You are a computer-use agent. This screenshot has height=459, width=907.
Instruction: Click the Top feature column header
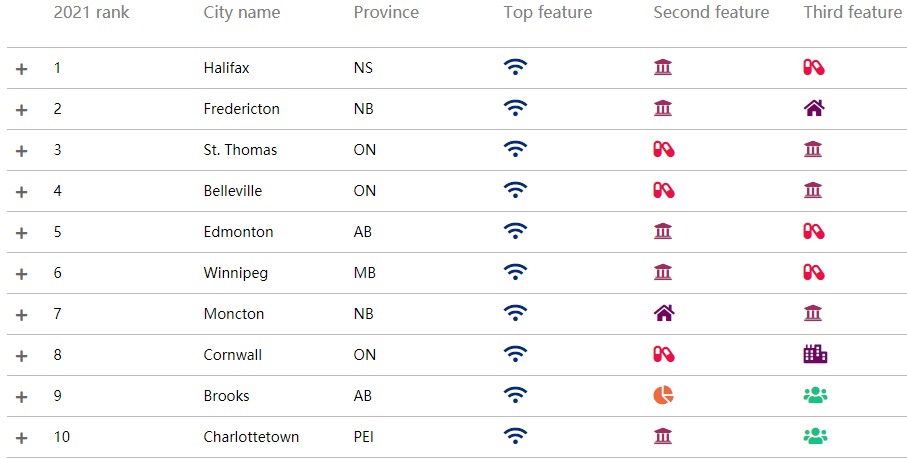tap(548, 13)
